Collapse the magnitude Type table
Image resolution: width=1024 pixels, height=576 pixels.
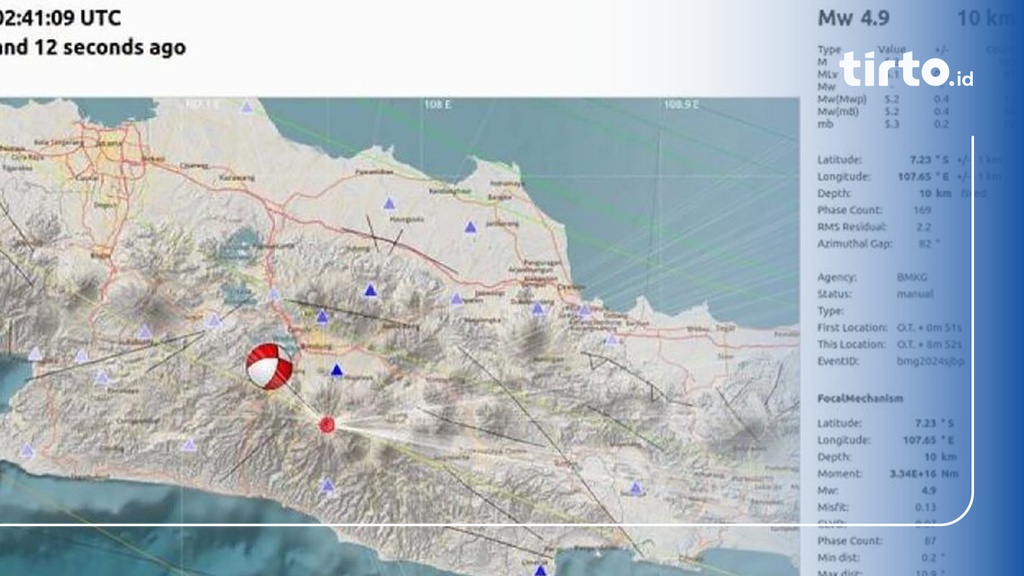[x=827, y=51]
